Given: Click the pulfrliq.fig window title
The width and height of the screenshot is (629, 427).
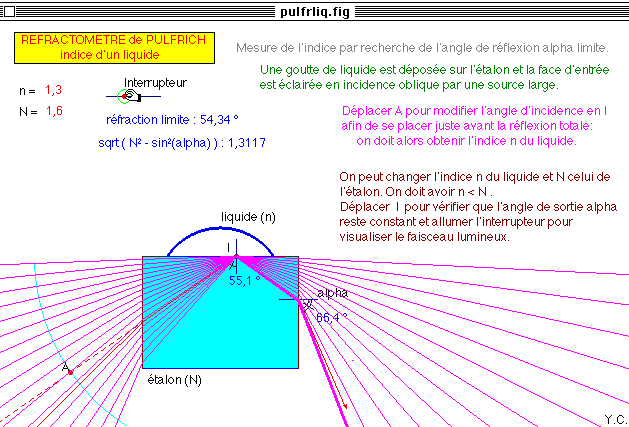Looking at the screenshot, I should 314,8.
